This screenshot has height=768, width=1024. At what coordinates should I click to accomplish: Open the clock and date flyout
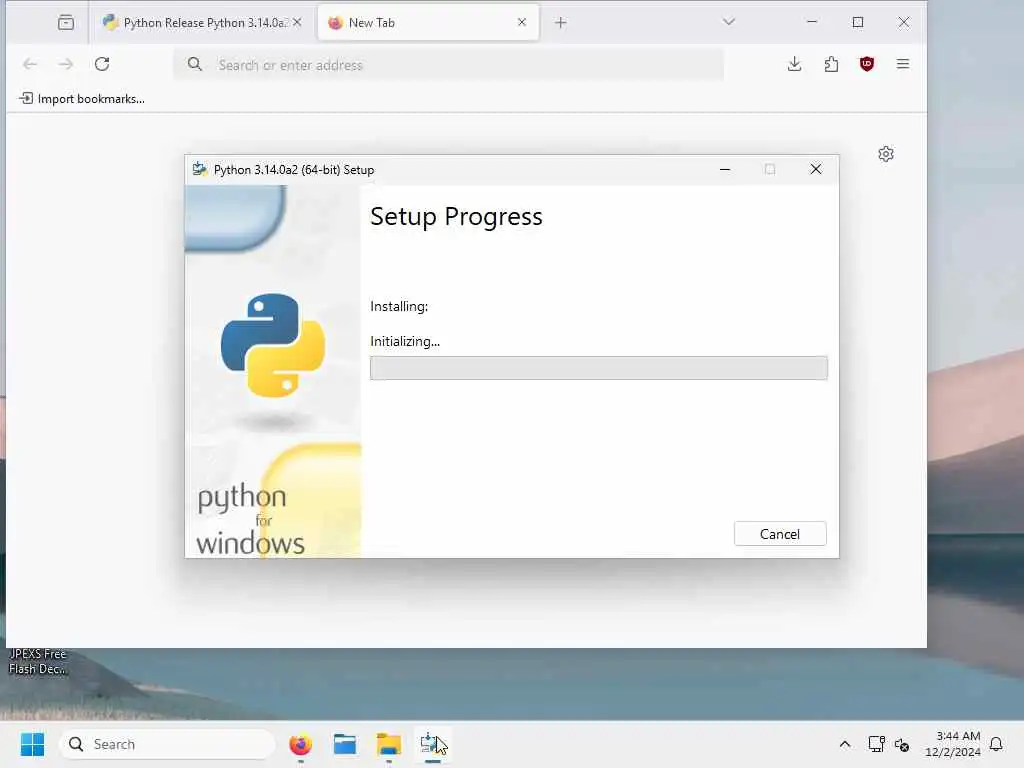[952, 744]
